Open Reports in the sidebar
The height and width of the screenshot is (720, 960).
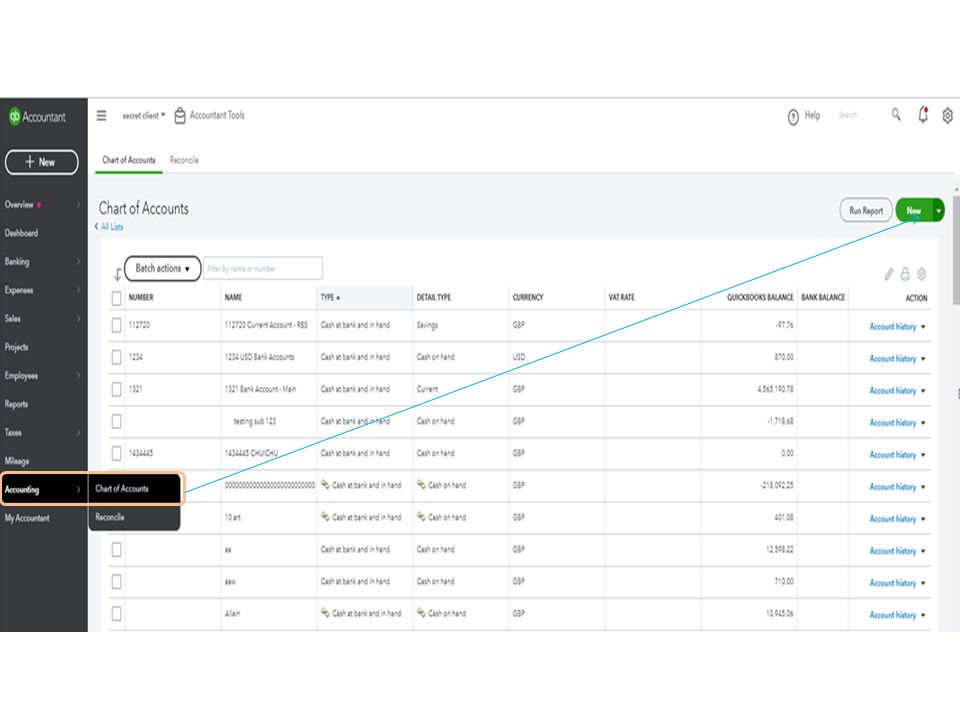[17, 404]
